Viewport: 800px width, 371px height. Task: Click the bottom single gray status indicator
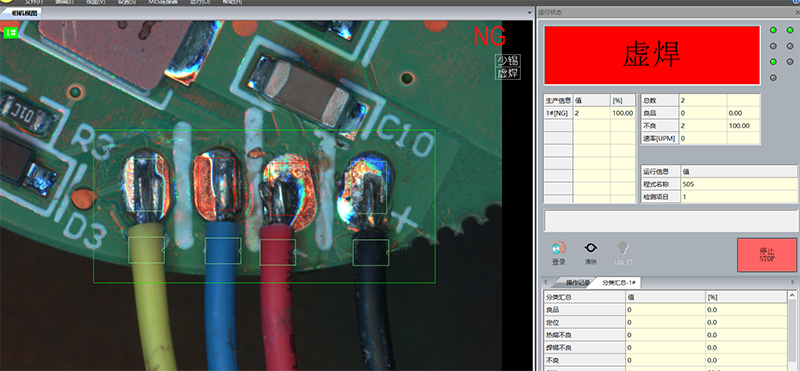[x=773, y=78]
